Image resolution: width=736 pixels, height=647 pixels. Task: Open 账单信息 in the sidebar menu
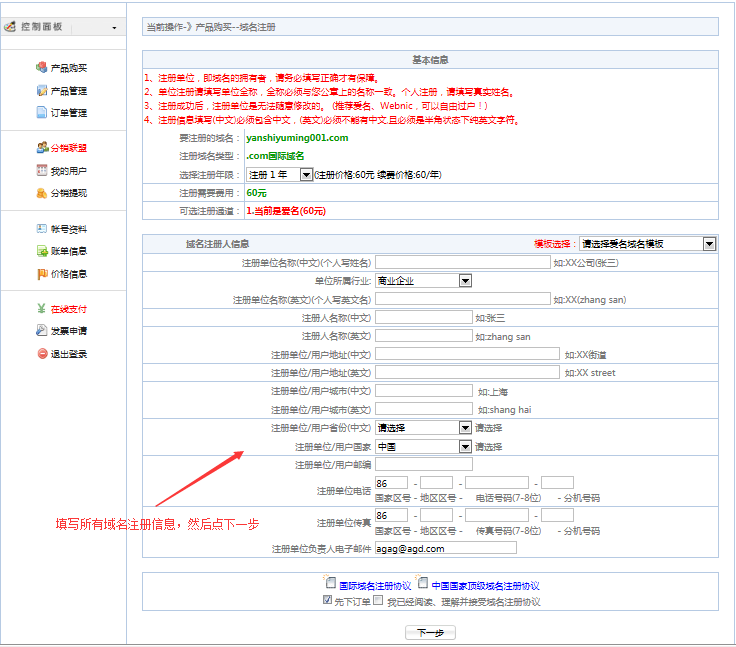pos(68,251)
